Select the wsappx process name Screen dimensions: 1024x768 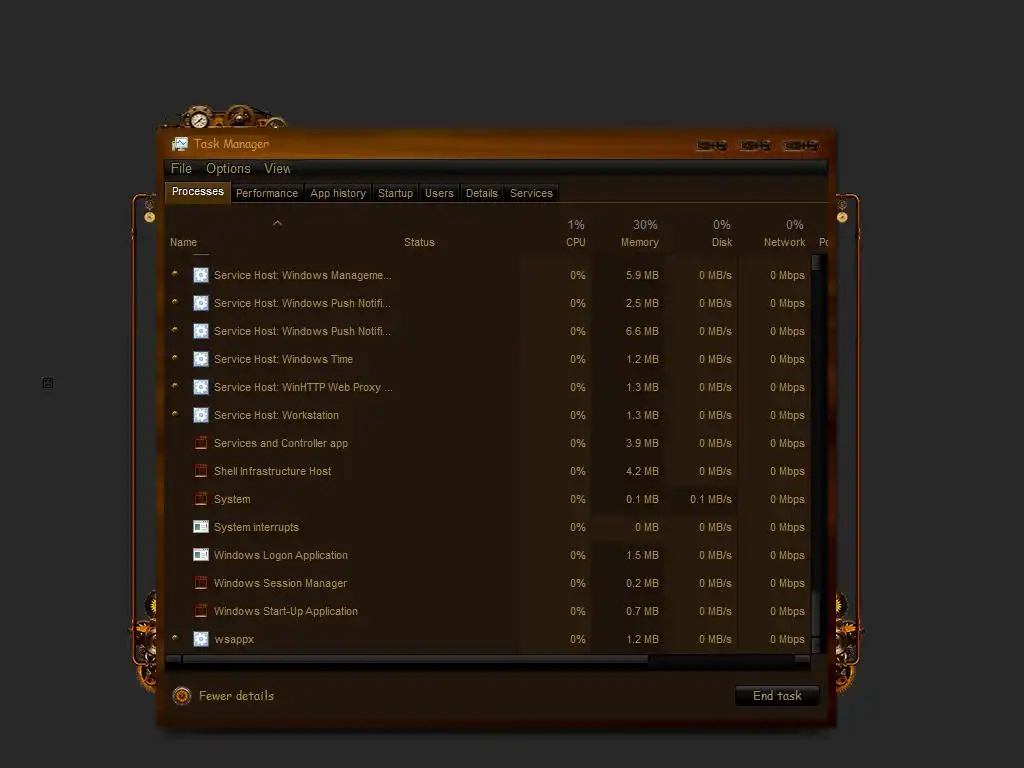point(234,639)
